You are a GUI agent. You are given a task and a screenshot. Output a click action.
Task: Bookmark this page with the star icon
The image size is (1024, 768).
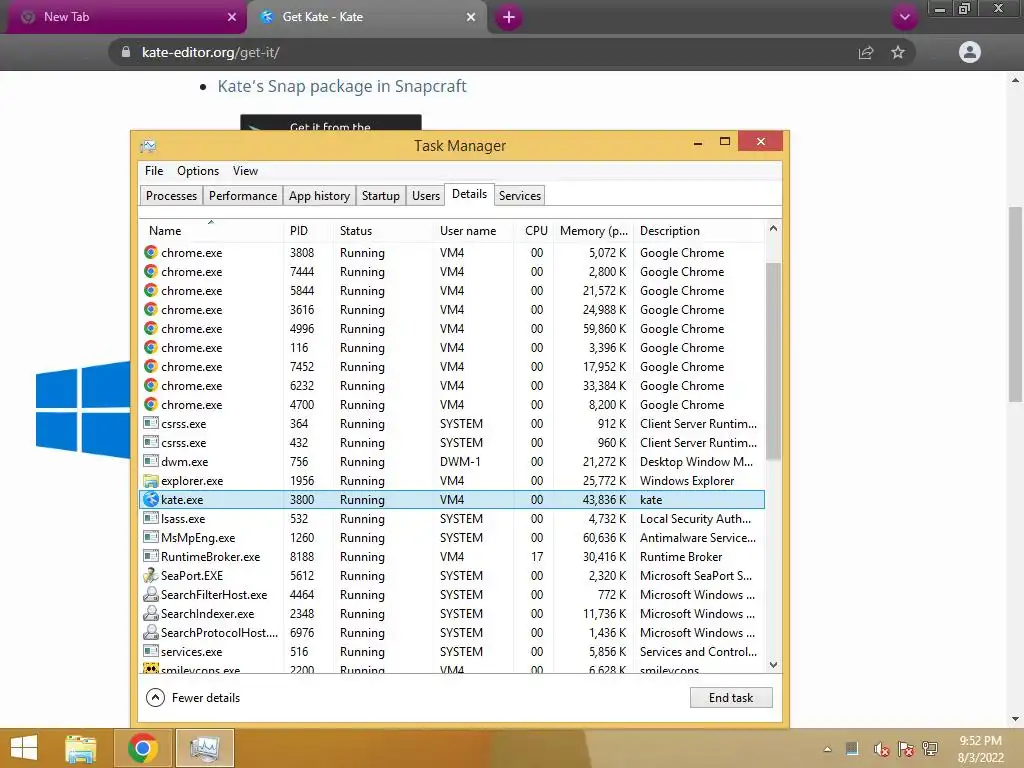898,52
